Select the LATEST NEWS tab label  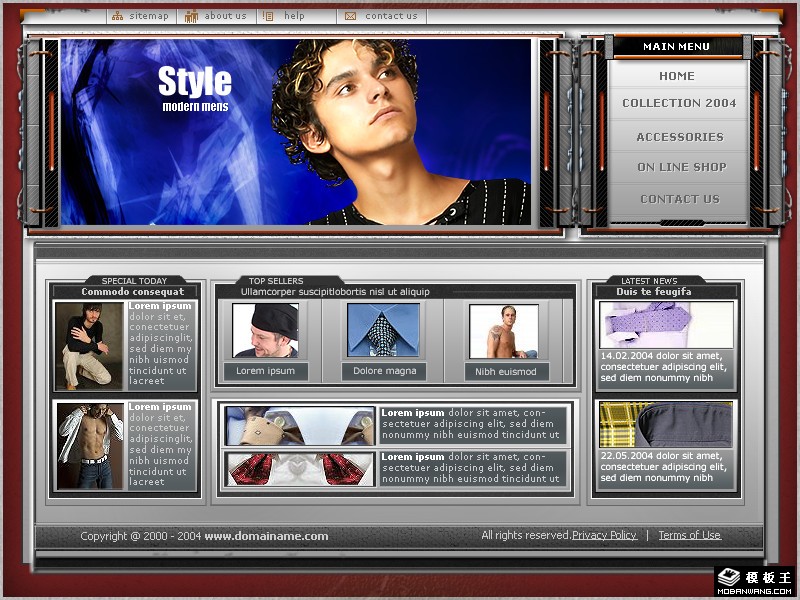(x=649, y=281)
